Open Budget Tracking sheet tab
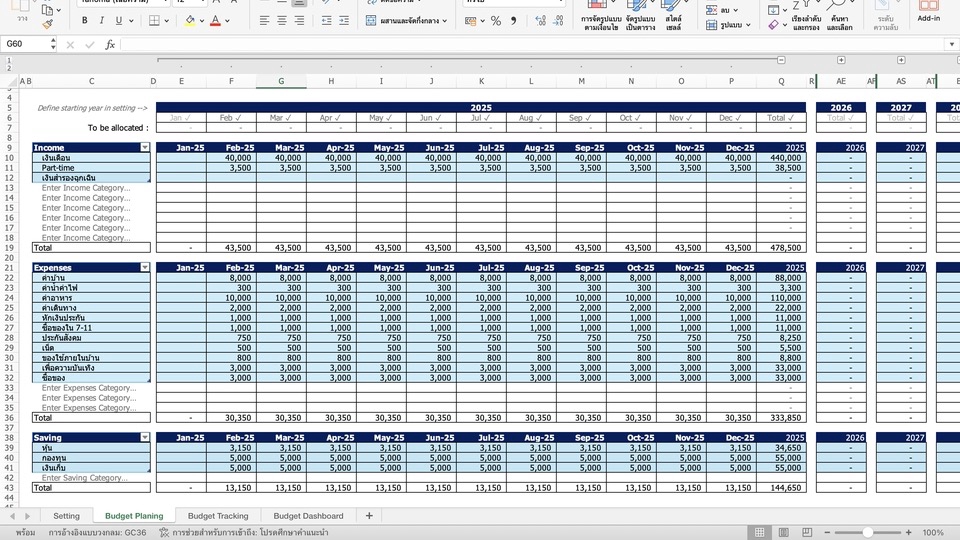Viewport: 960px width, 540px height. coord(218,516)
